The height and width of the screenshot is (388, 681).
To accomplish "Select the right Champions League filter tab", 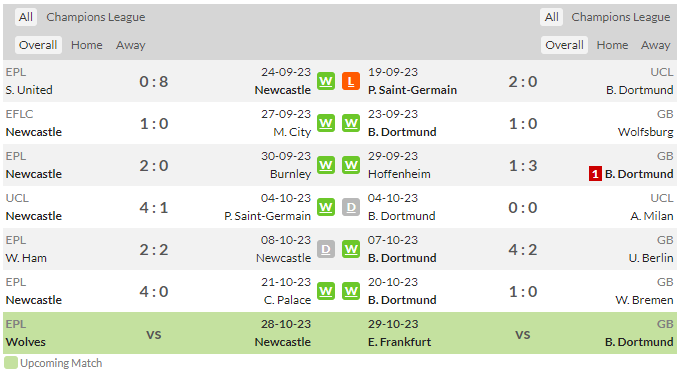I will point(621,17).
